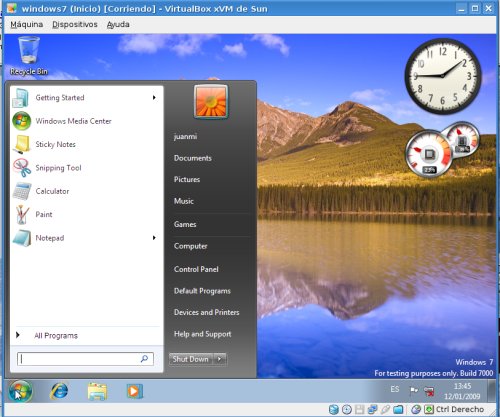Viewport: 500px width, 417px height.
Task: Open Windows Explorer folder on taskbar
Action: tap(97, 391)
